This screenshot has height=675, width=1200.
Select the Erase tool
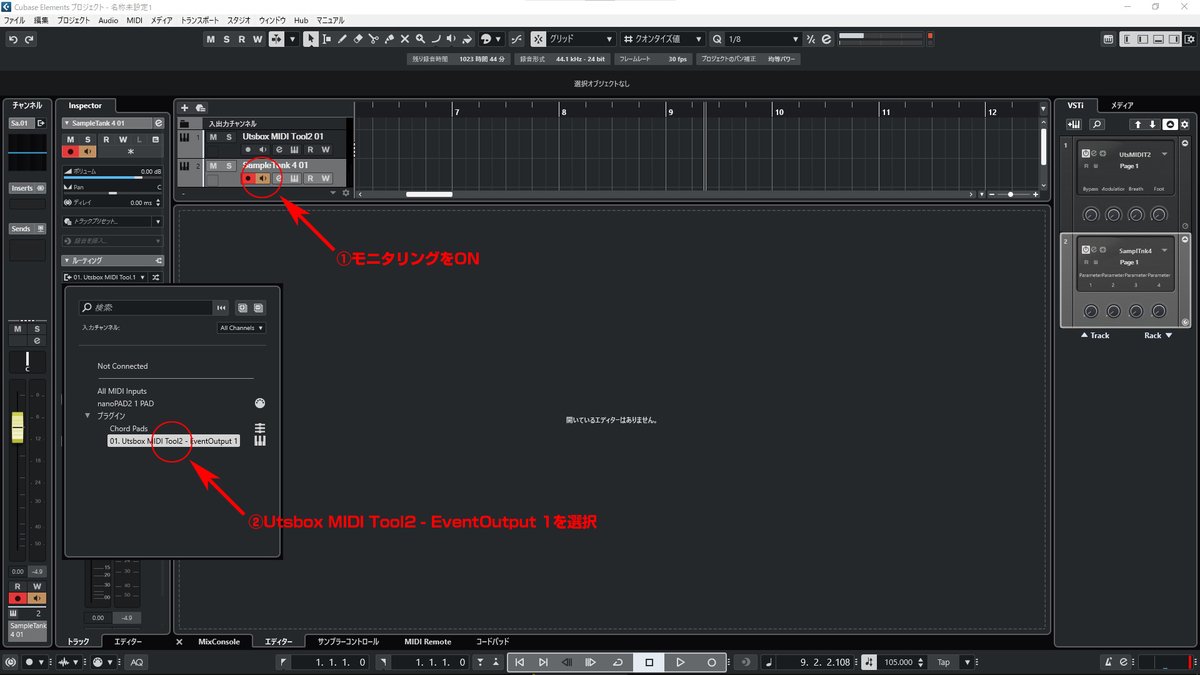358,39
